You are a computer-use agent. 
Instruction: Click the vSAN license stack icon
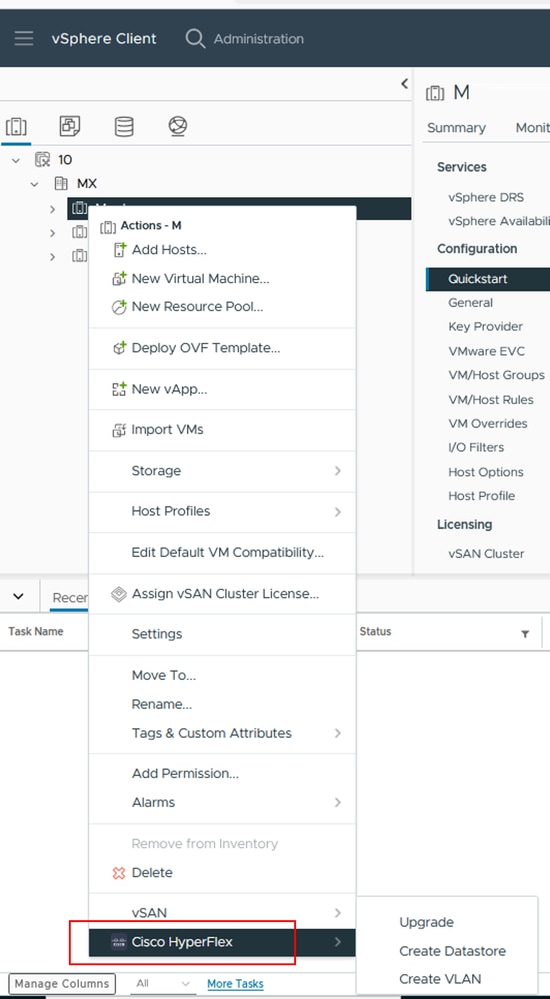coord(119,594)
